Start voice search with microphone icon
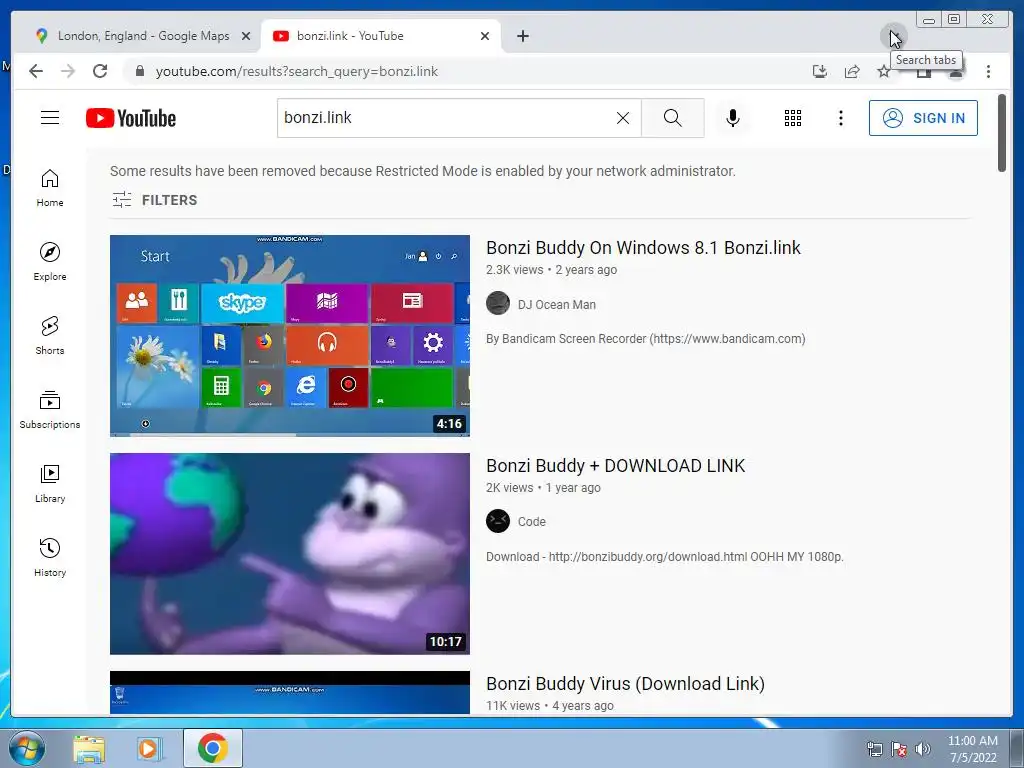1024x768 pixels. tap(733, 118)
